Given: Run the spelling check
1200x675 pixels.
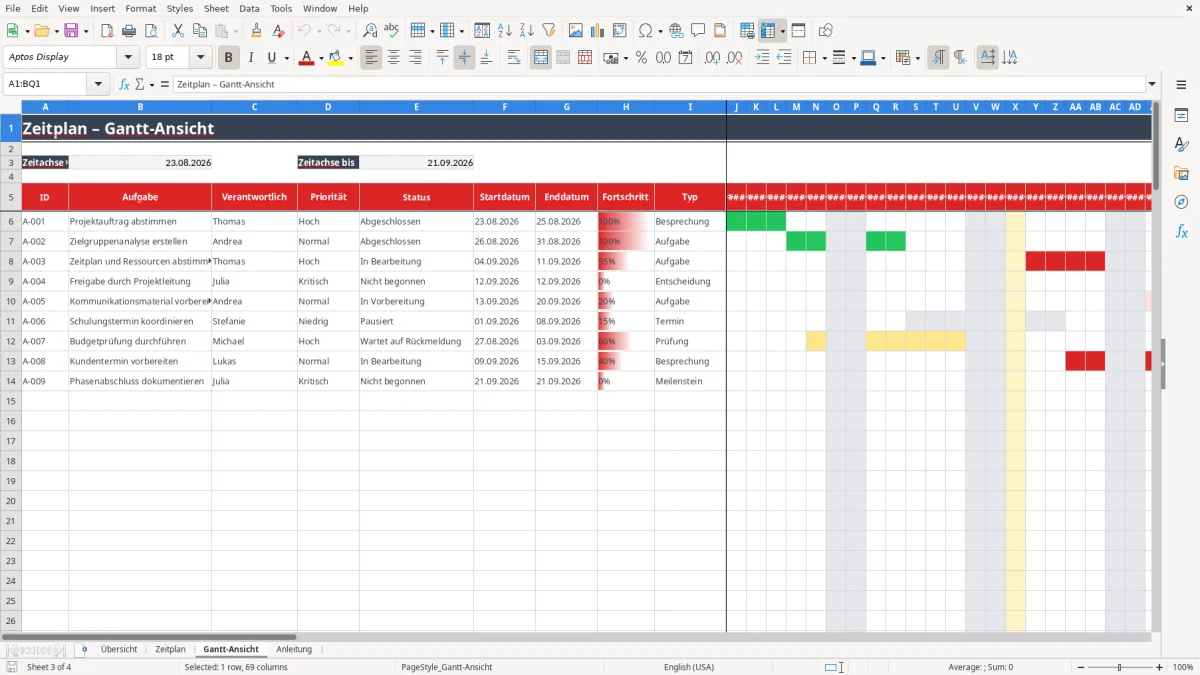Looking at the screenshot, I should (392, 31).
